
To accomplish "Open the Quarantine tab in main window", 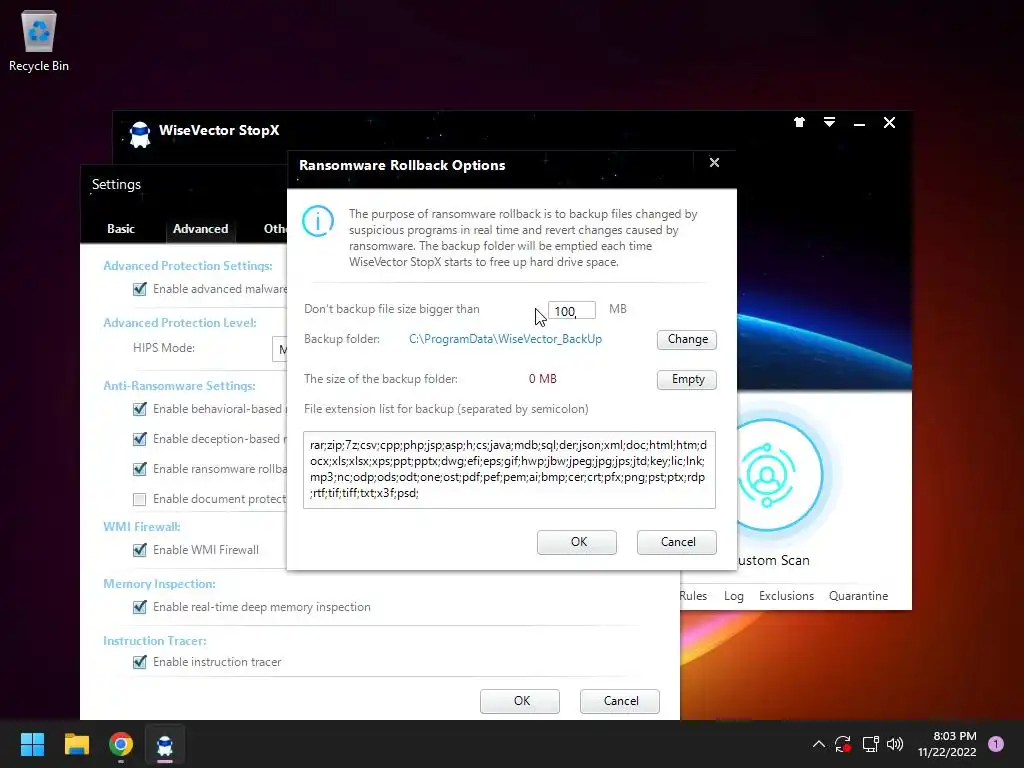I will pos(858,596).
